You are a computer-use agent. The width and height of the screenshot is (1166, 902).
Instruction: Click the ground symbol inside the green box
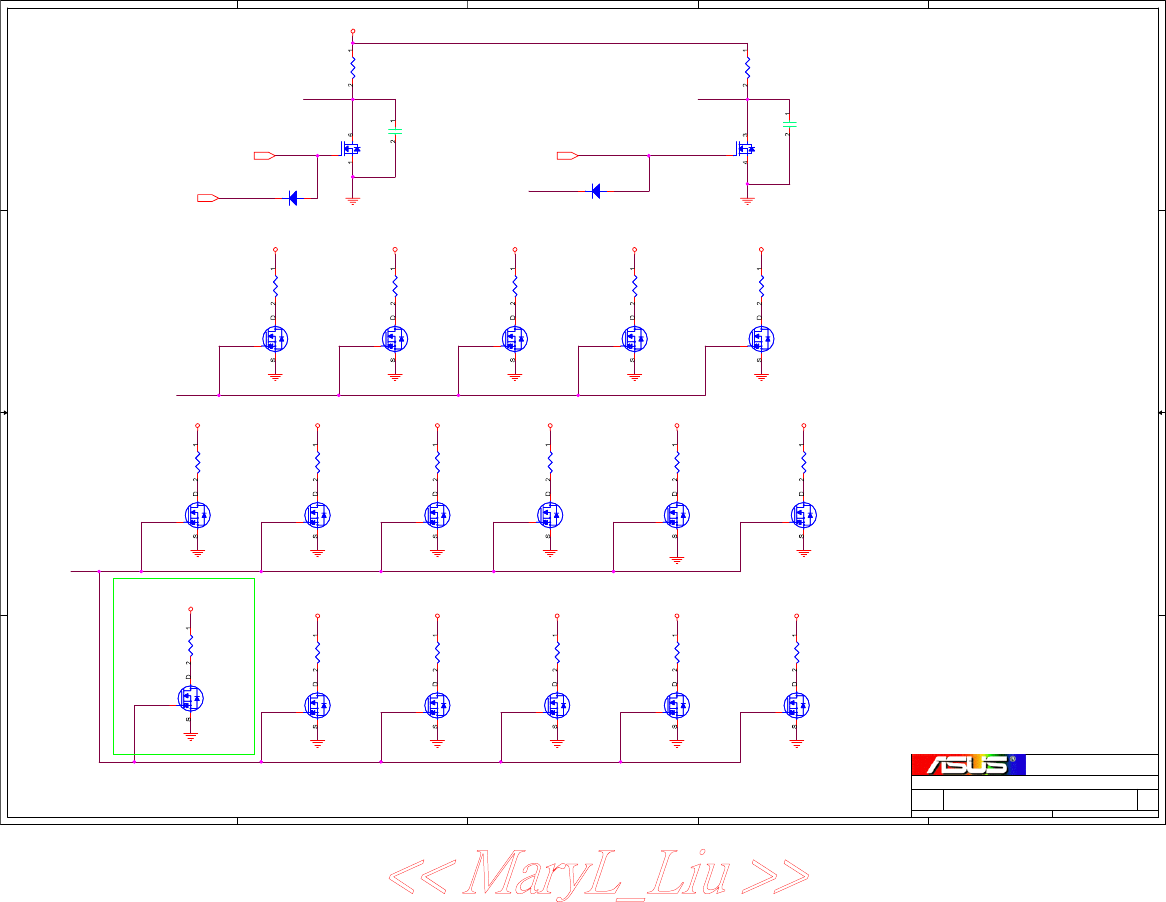(191, 737)
